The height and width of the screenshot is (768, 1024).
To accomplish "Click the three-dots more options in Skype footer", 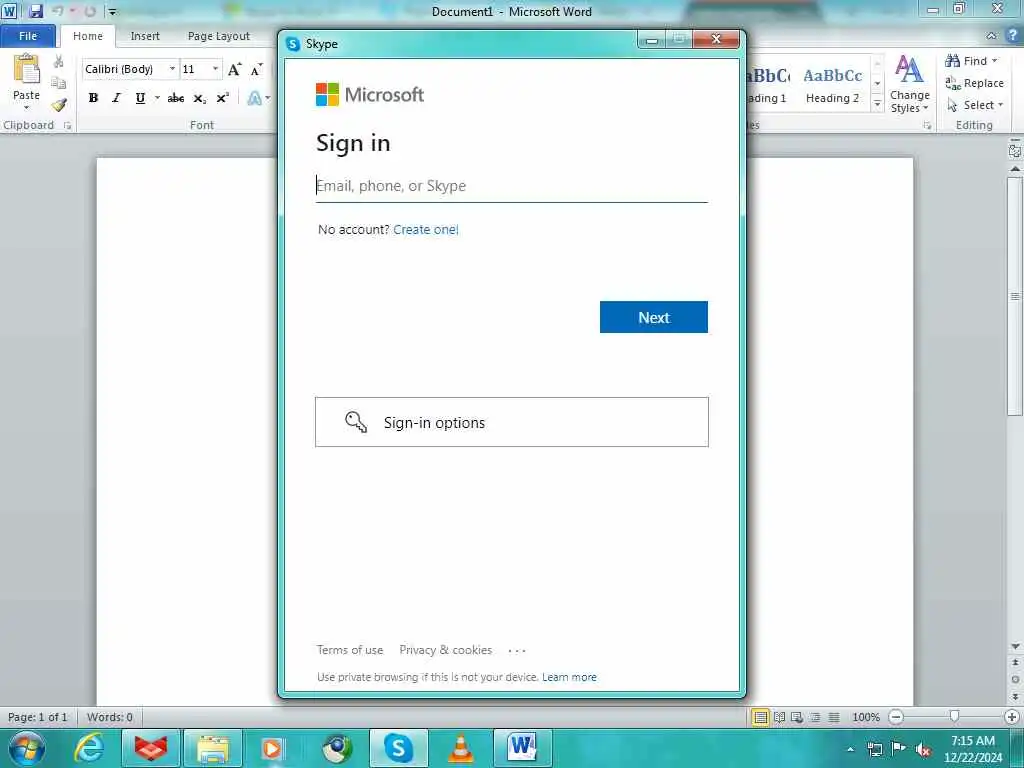I will 517,650.
